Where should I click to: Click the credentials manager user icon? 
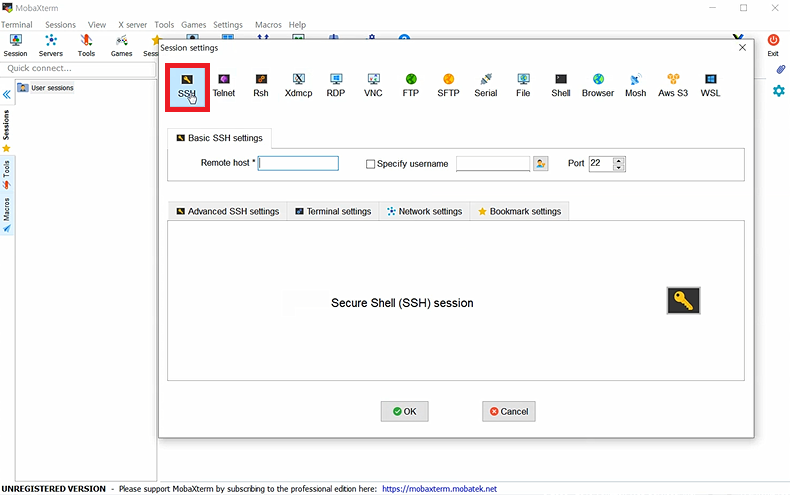point(541,163)
